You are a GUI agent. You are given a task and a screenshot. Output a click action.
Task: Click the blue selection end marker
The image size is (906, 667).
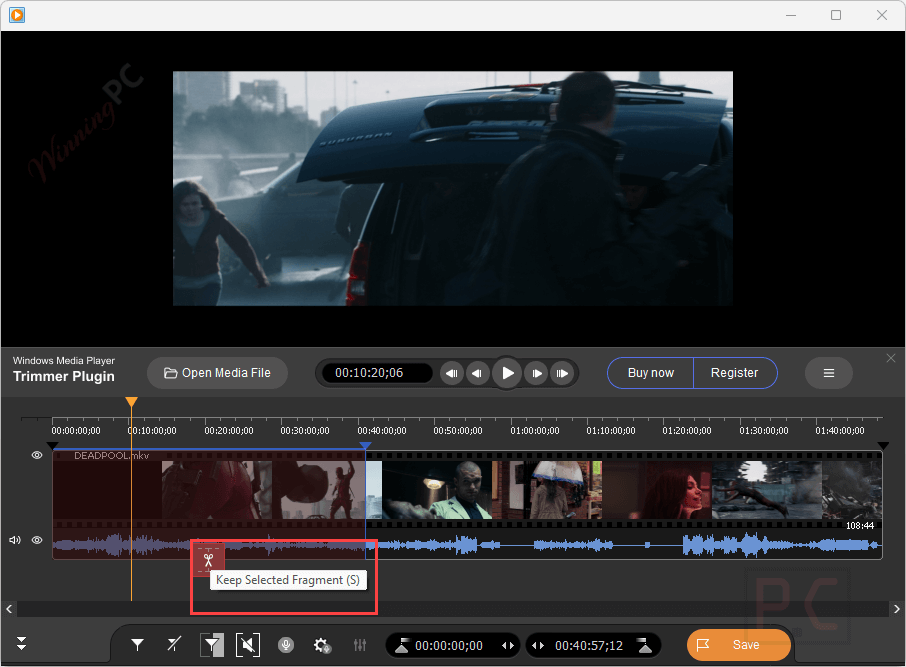tap(365, 445)
